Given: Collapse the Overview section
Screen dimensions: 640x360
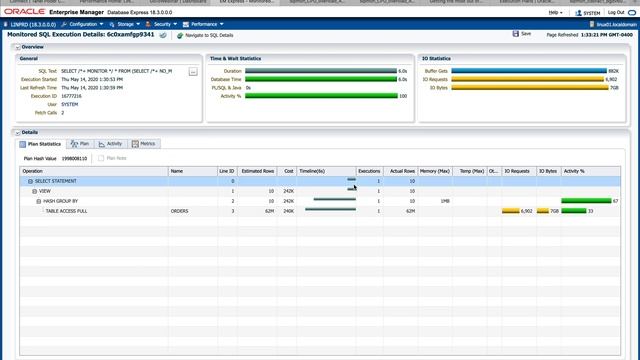Looking at the screenshot, I should 18,47.
